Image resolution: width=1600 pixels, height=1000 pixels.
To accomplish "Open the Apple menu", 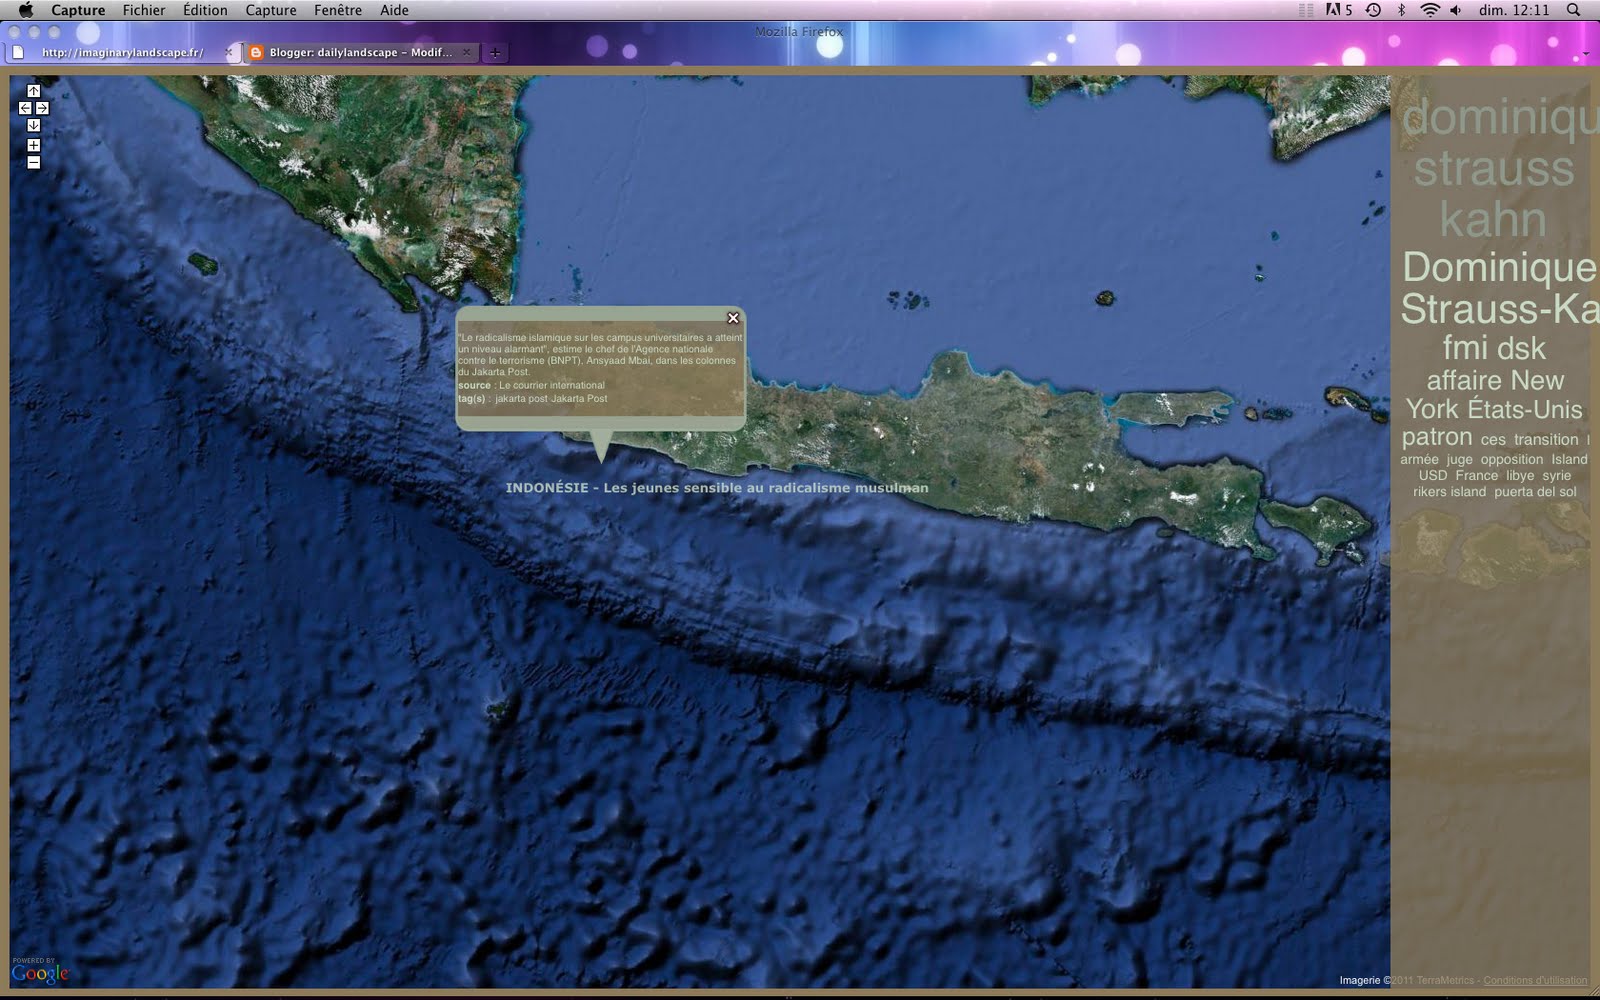I will 27,10.
